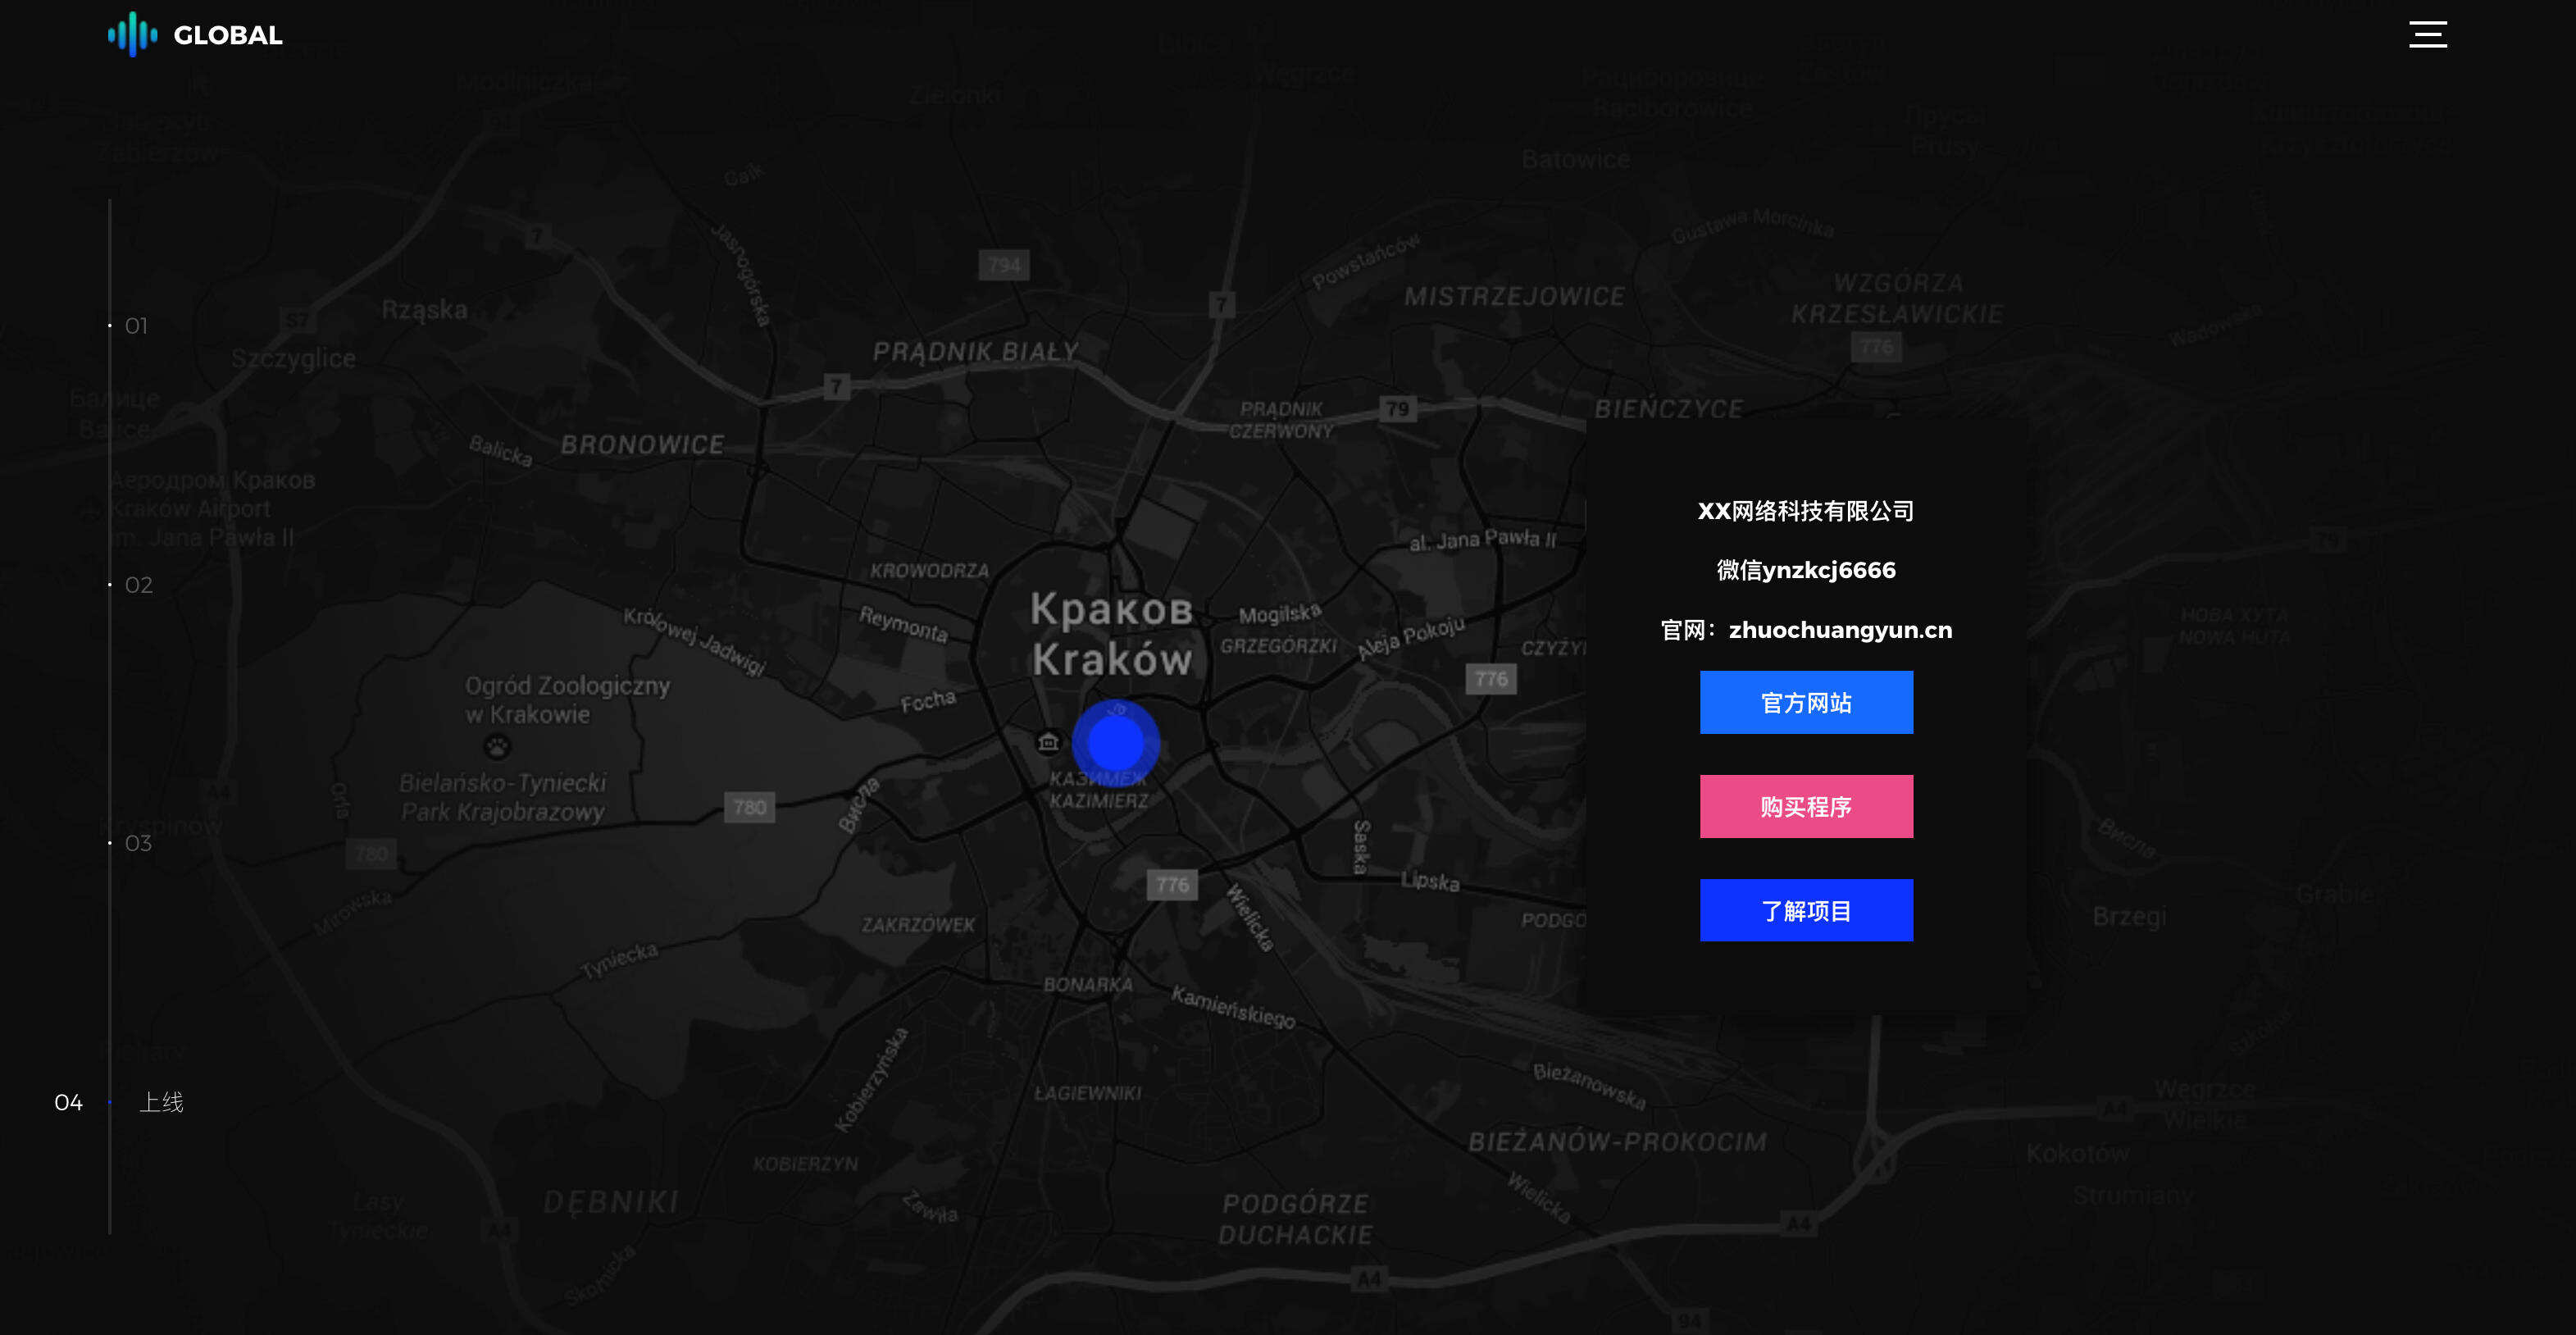Click the 794 road badge on map
This screenshot has height=1335, width=2576.
(1004, 265)
